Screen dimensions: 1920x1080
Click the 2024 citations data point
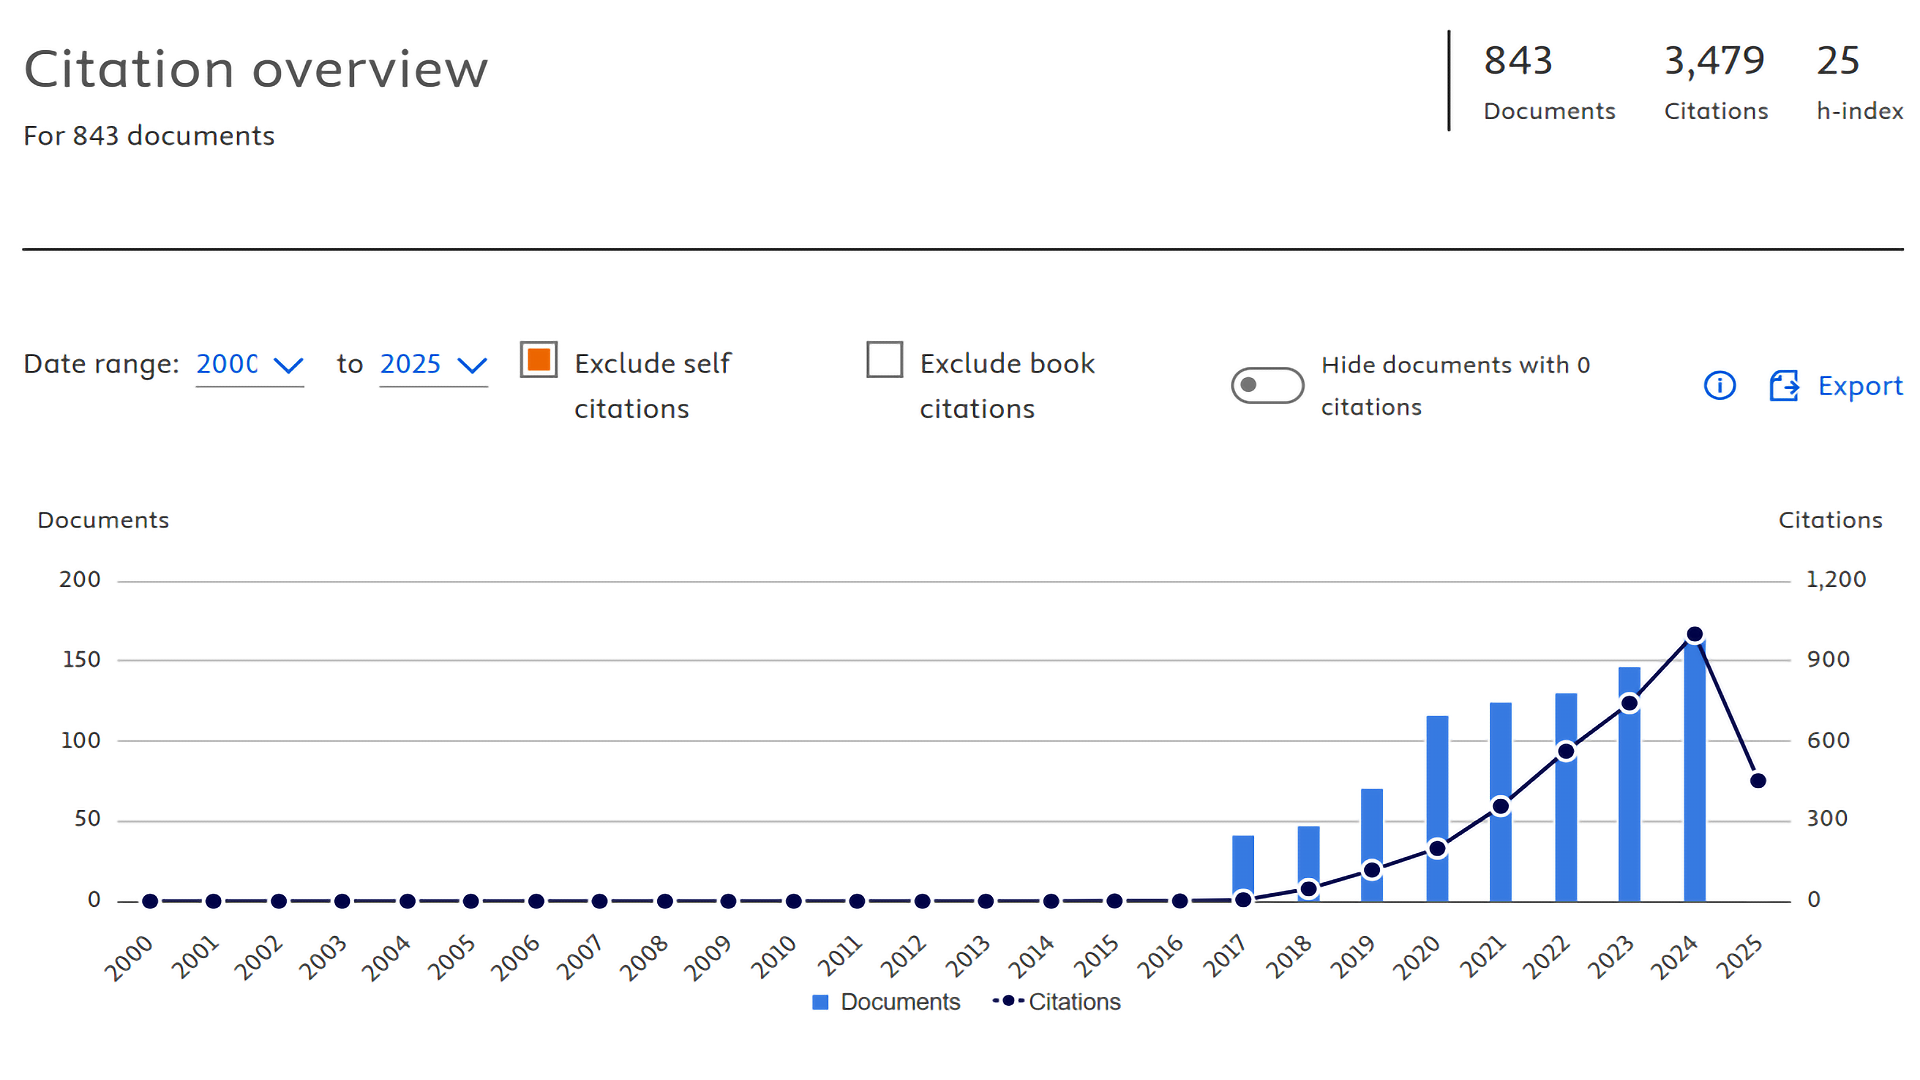coord(1694,634)
